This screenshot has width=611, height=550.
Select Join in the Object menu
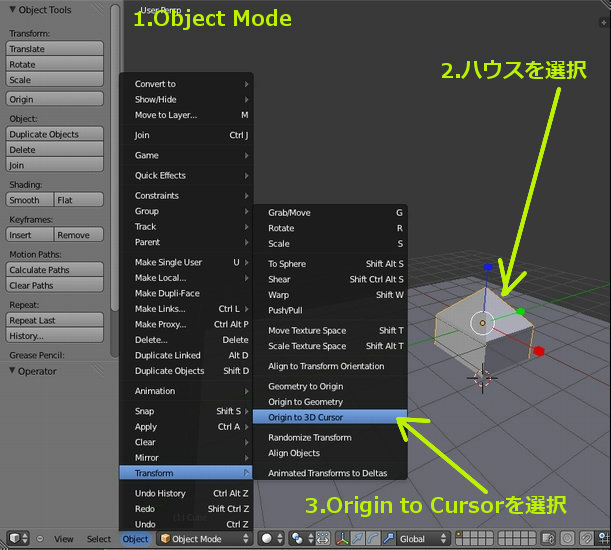click(187, 135)
